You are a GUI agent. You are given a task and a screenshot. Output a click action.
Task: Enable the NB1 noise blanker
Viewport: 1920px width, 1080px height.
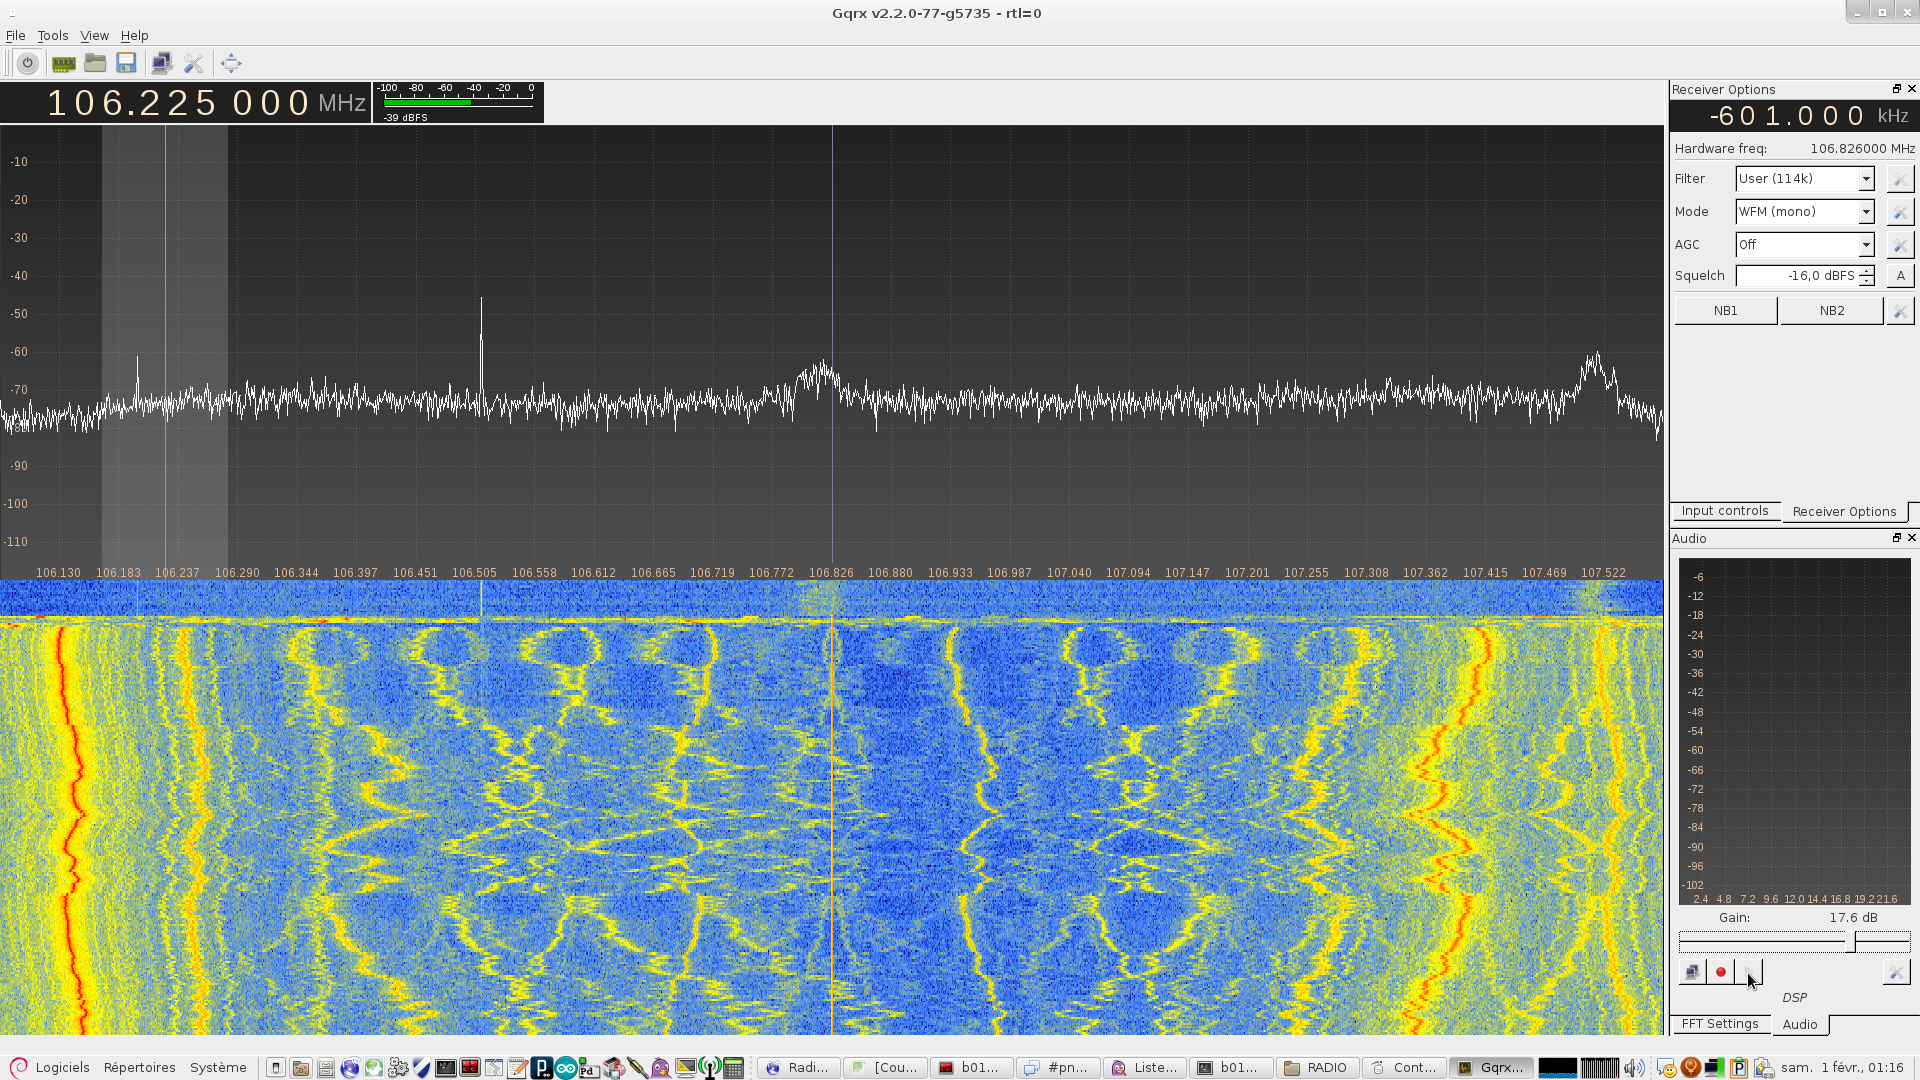click(1725, 311)
